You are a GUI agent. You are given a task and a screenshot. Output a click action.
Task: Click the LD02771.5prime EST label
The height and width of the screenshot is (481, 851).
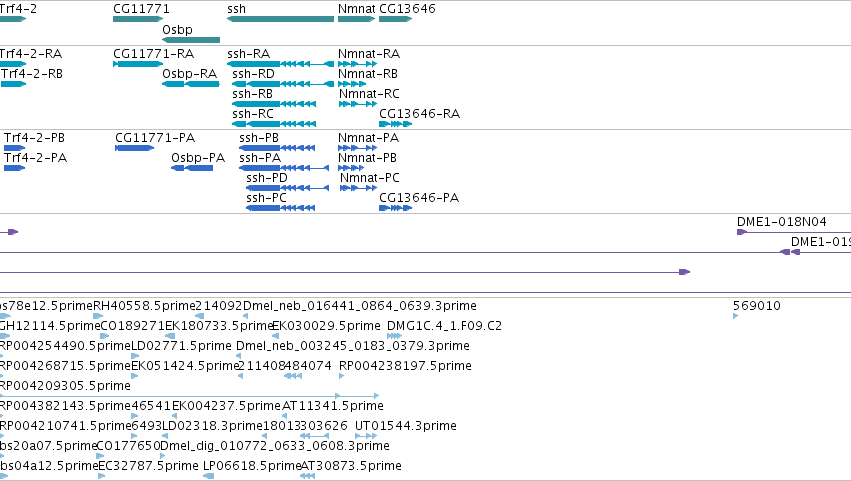pos(181,346)
